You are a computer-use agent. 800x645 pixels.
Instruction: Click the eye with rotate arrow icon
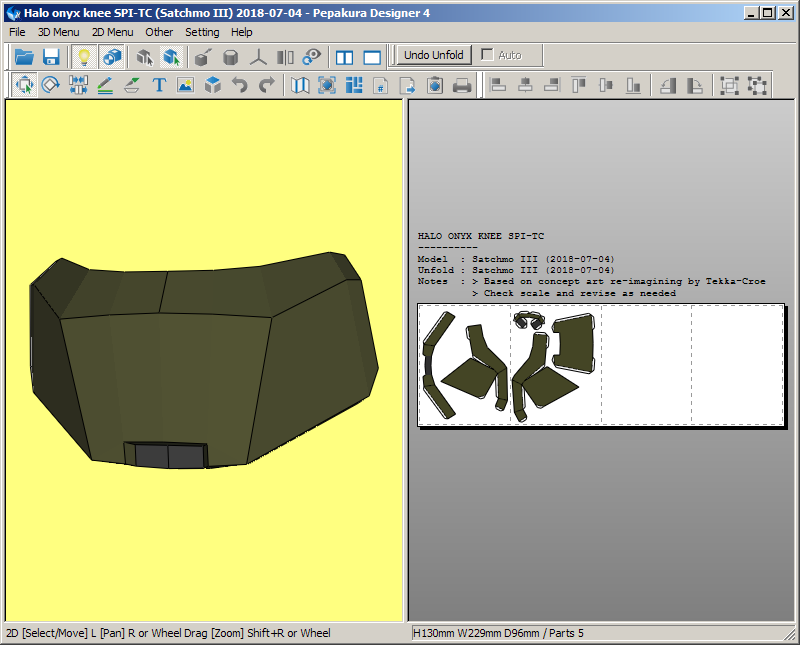pyautogui.click(x=312, y=57)
